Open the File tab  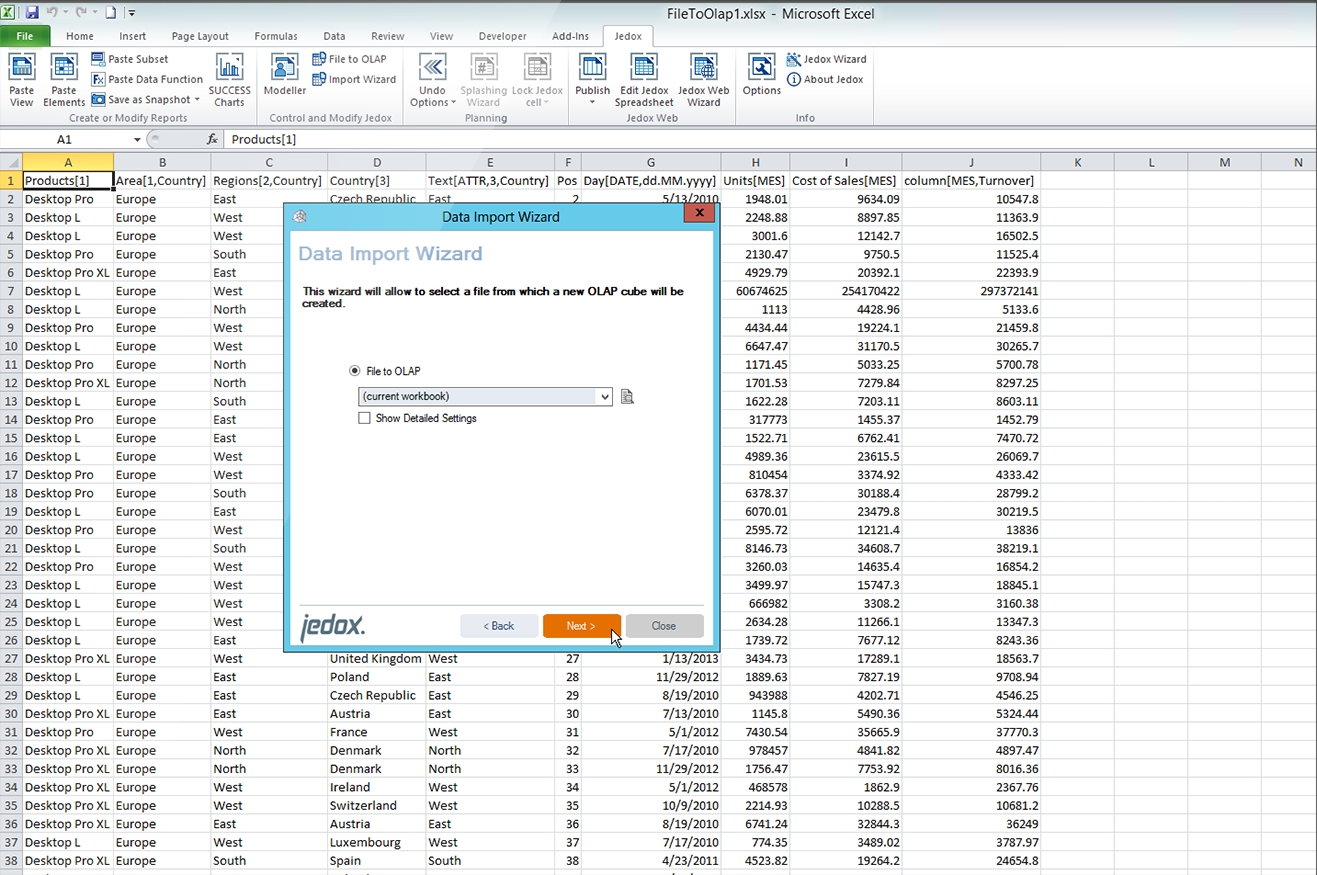click(25, 36)
